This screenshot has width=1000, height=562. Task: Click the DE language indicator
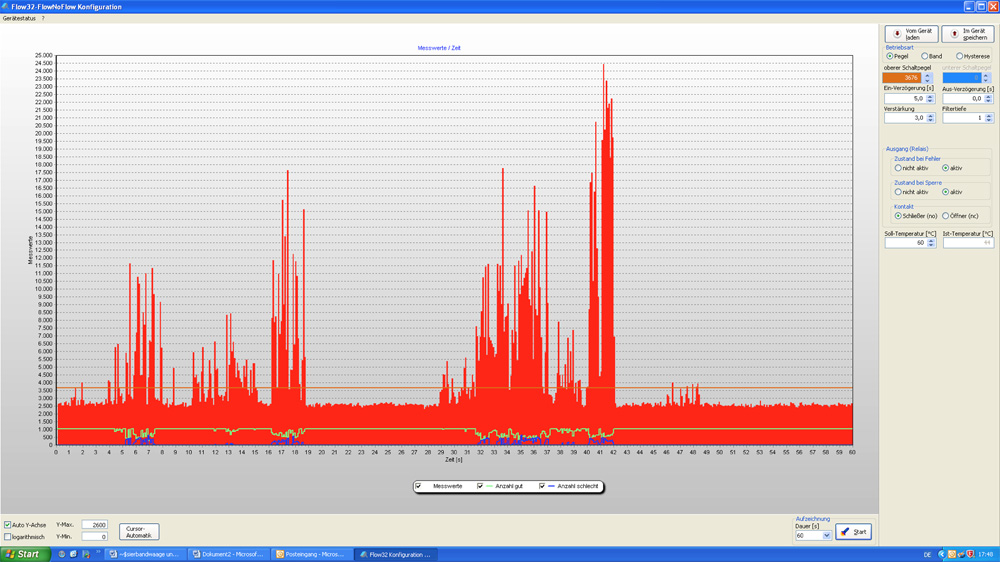(x=927, y=554)
